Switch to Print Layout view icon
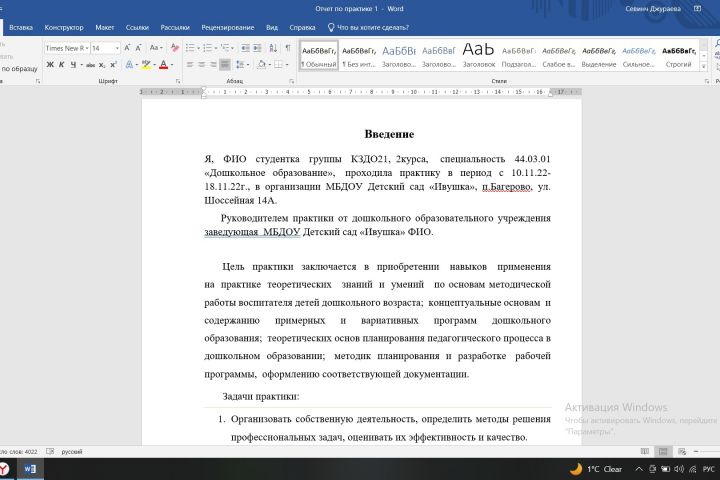The width and height of the screenshot is (720, 480). pyautogui.click(x=663, y=452)
